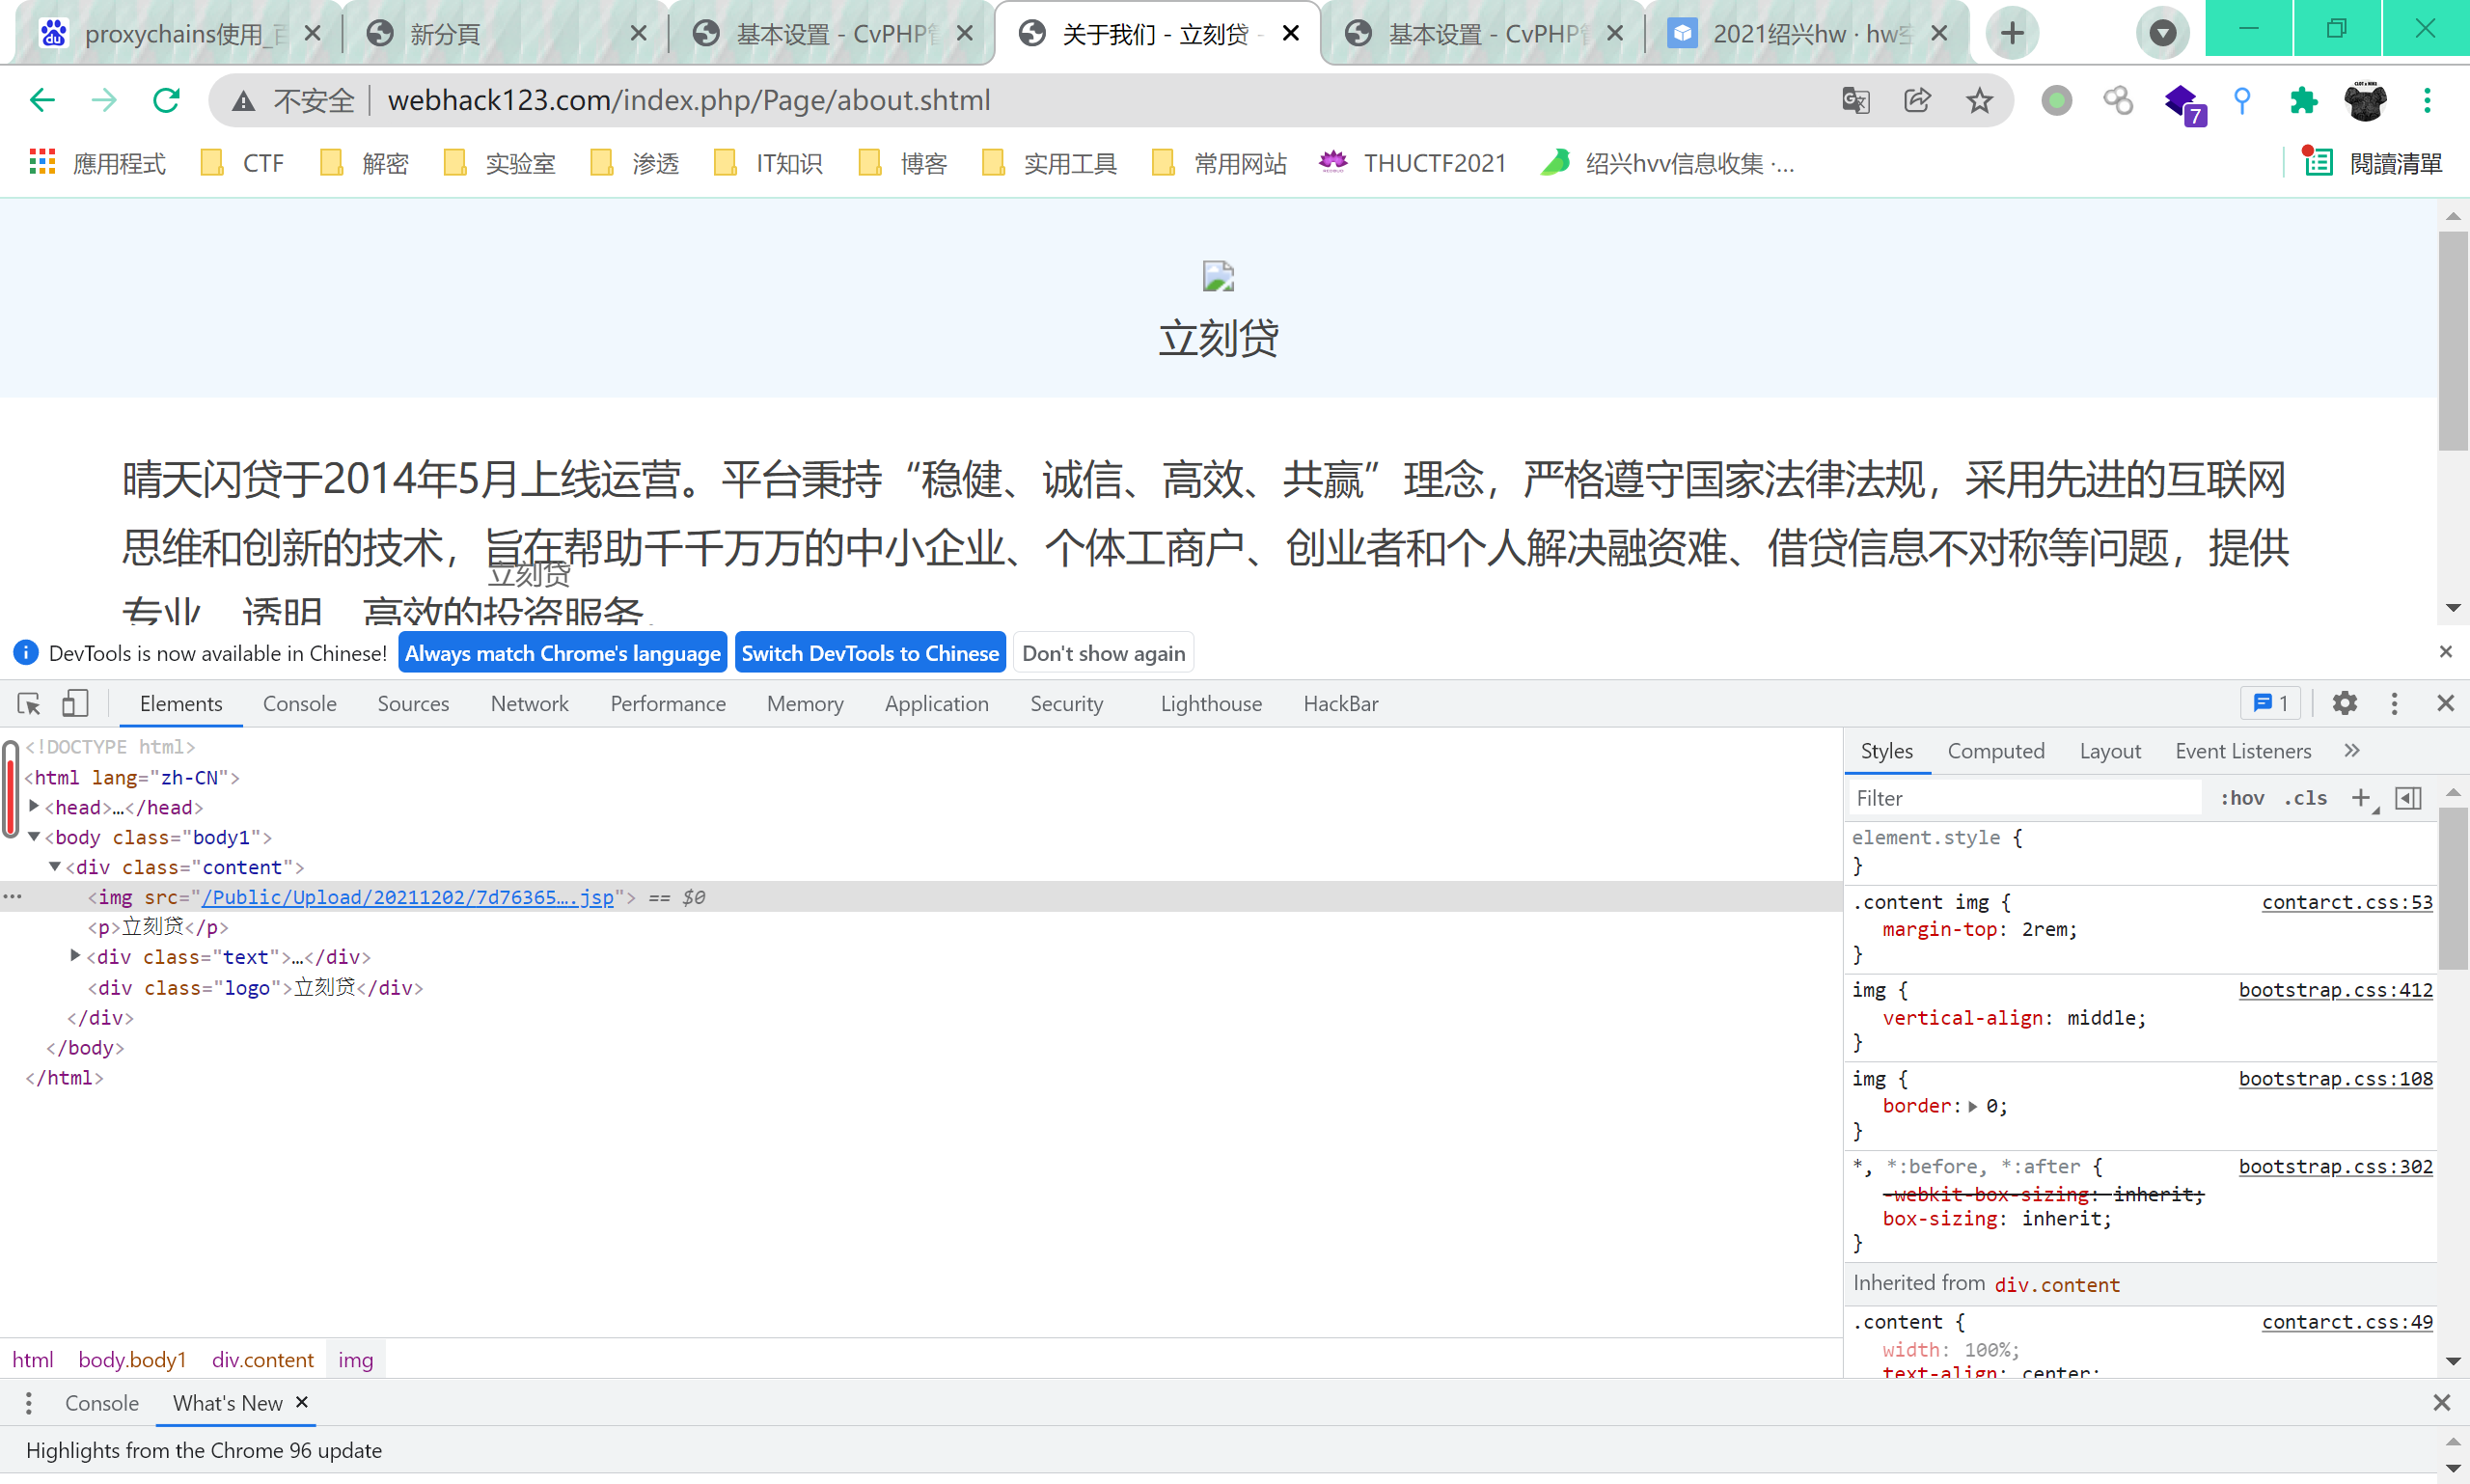Switch to 2021绍兴hw browser tab
Viewport: 2470px width, 1484px height.
(x=1807, y=34)
